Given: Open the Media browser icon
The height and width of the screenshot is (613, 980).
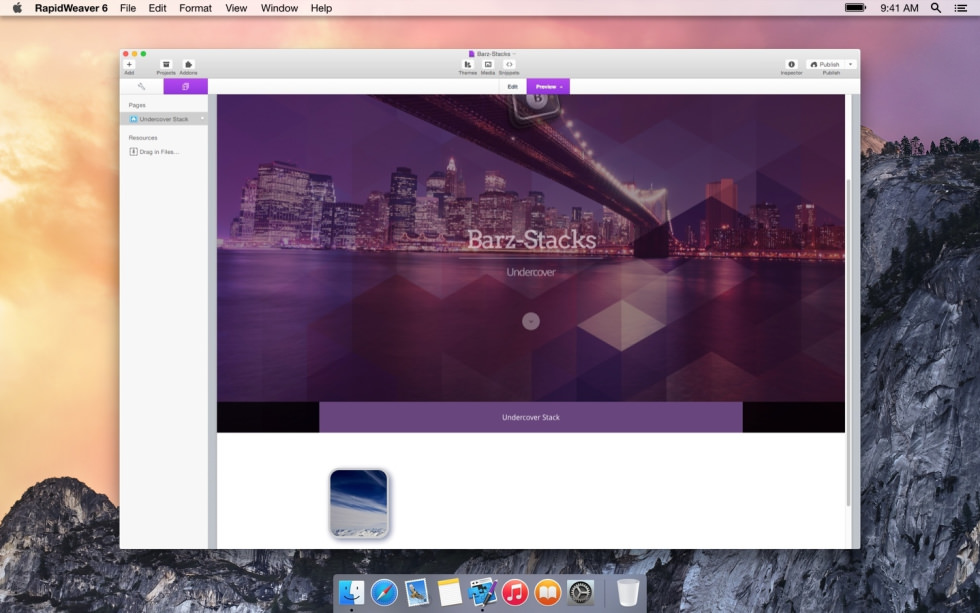Looking at the screenshot, I should point(488,64).
